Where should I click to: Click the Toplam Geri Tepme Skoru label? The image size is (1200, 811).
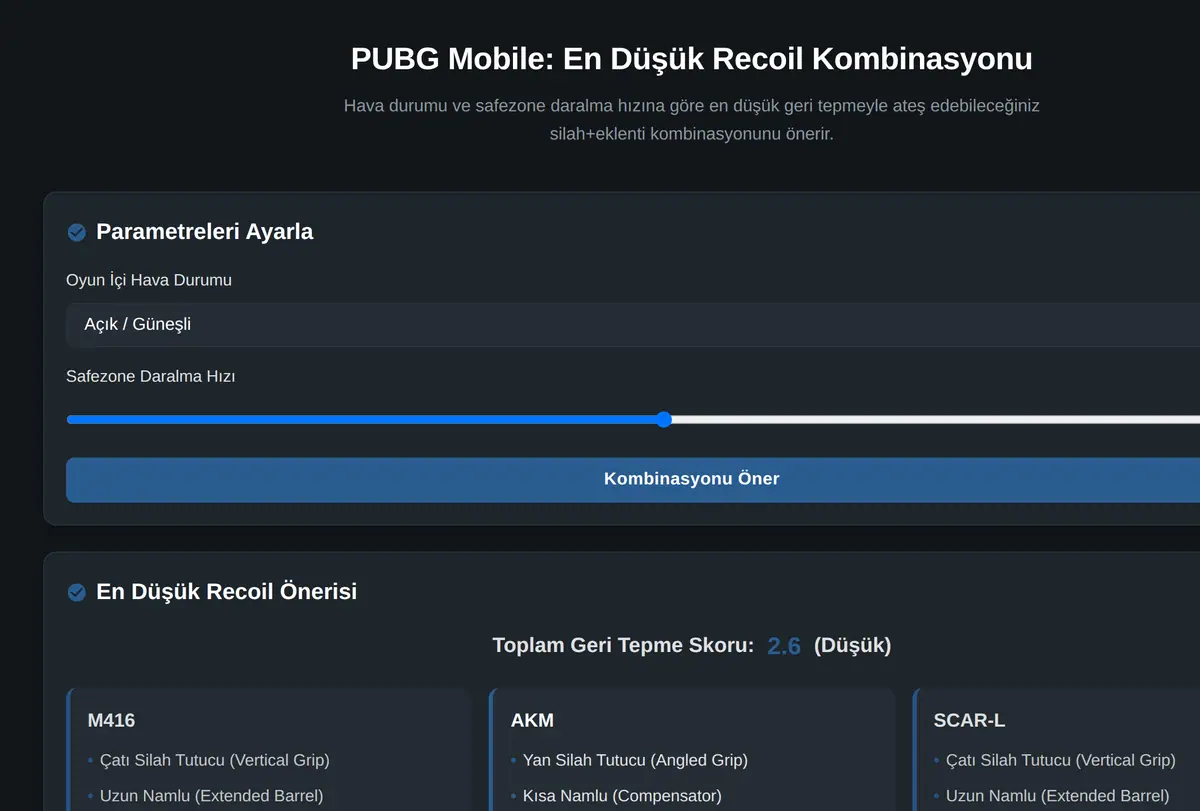tap(623, 646)
